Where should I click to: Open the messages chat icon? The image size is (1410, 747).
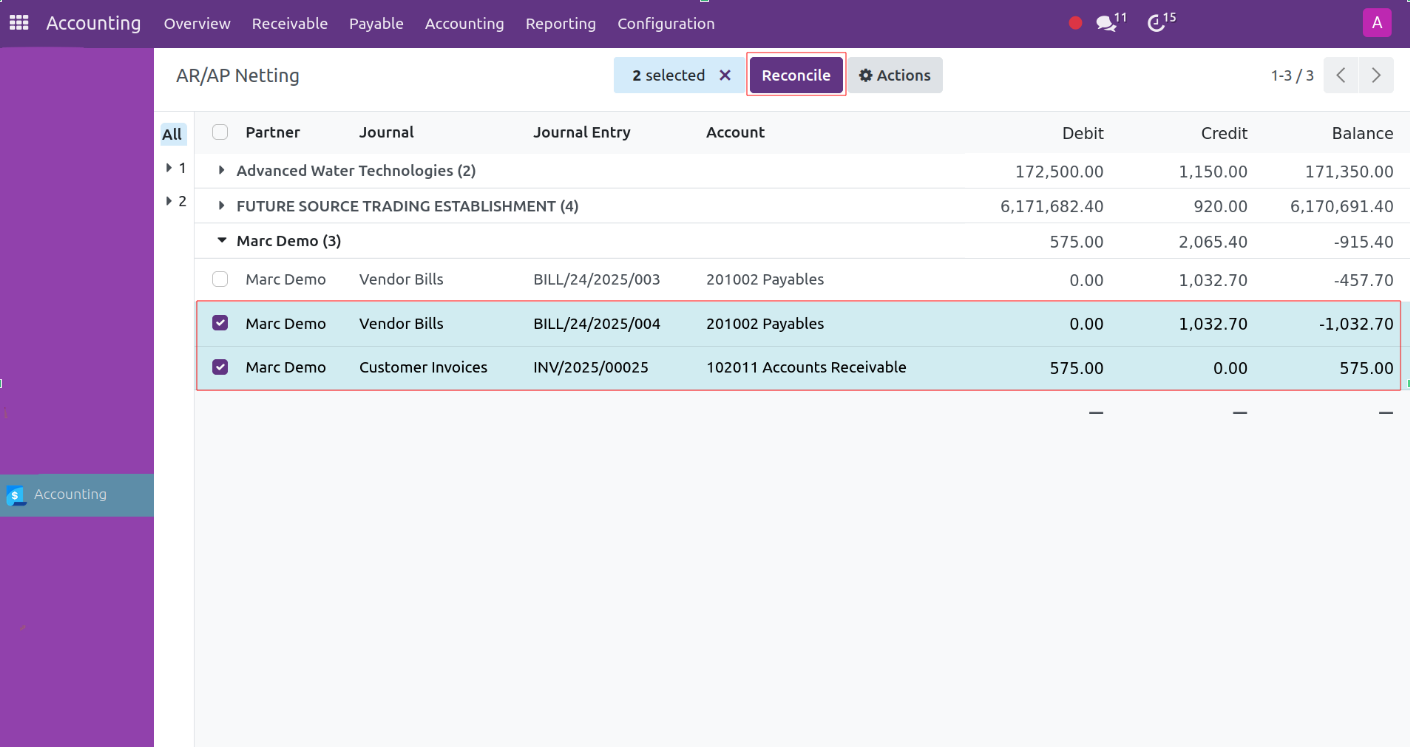coord(1106,23)
